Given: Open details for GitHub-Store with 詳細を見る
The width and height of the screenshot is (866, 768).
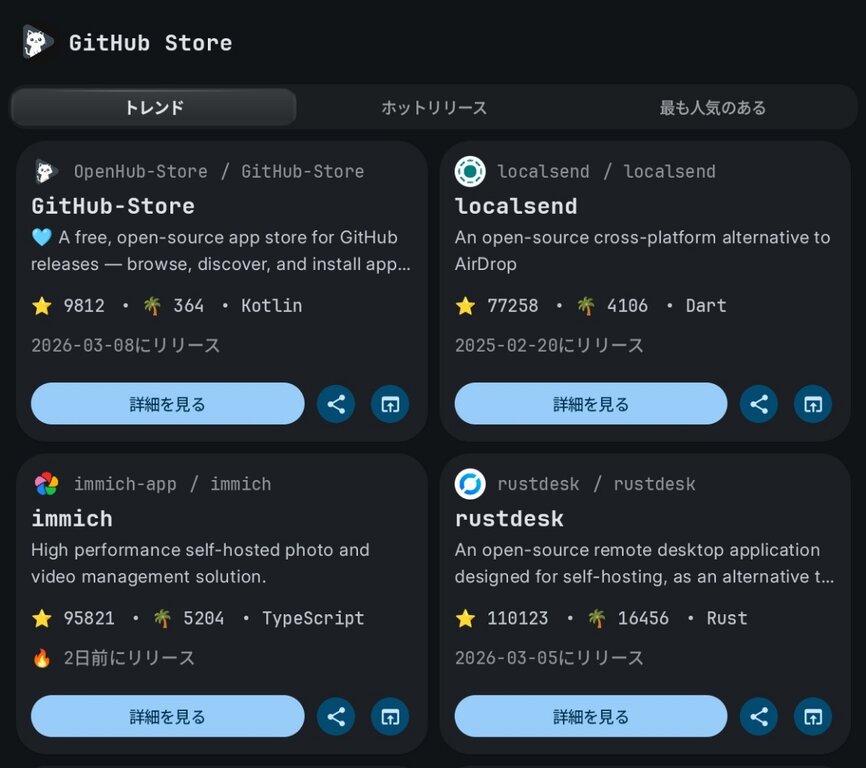Looking at the screenshot, I should click(167, 404).
